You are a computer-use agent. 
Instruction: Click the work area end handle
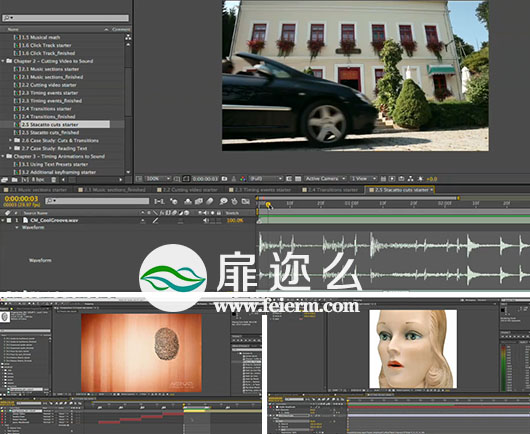(x=458, y=198)
